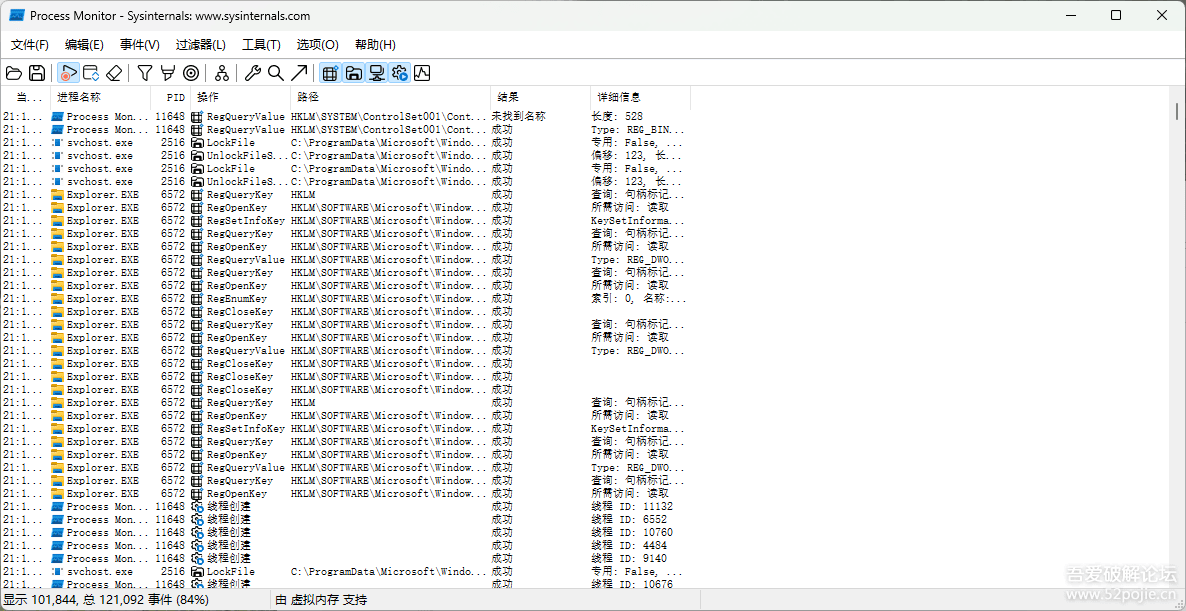This screenshot has height=611, width=1186.
Task: Select the 长度: 528 detail cell
Action: [617, 116]
